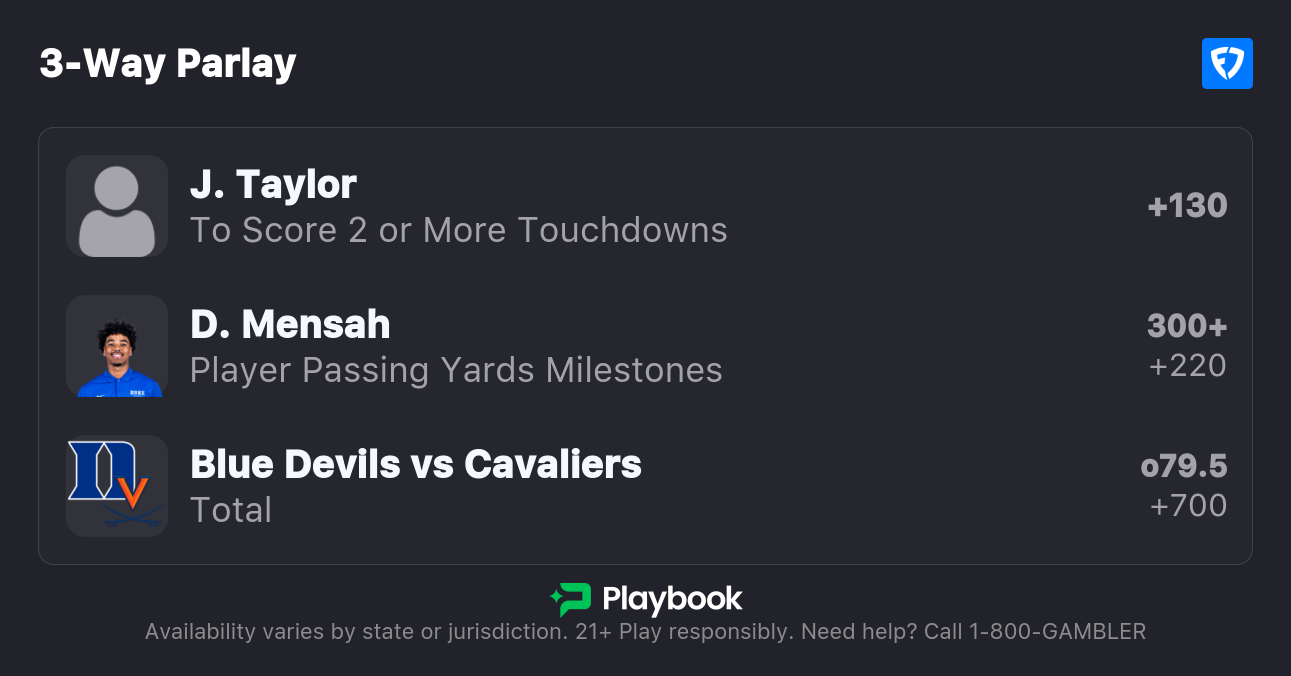Click the availability varies by state disclaimer
The image size is (1291, 676).
355,632
